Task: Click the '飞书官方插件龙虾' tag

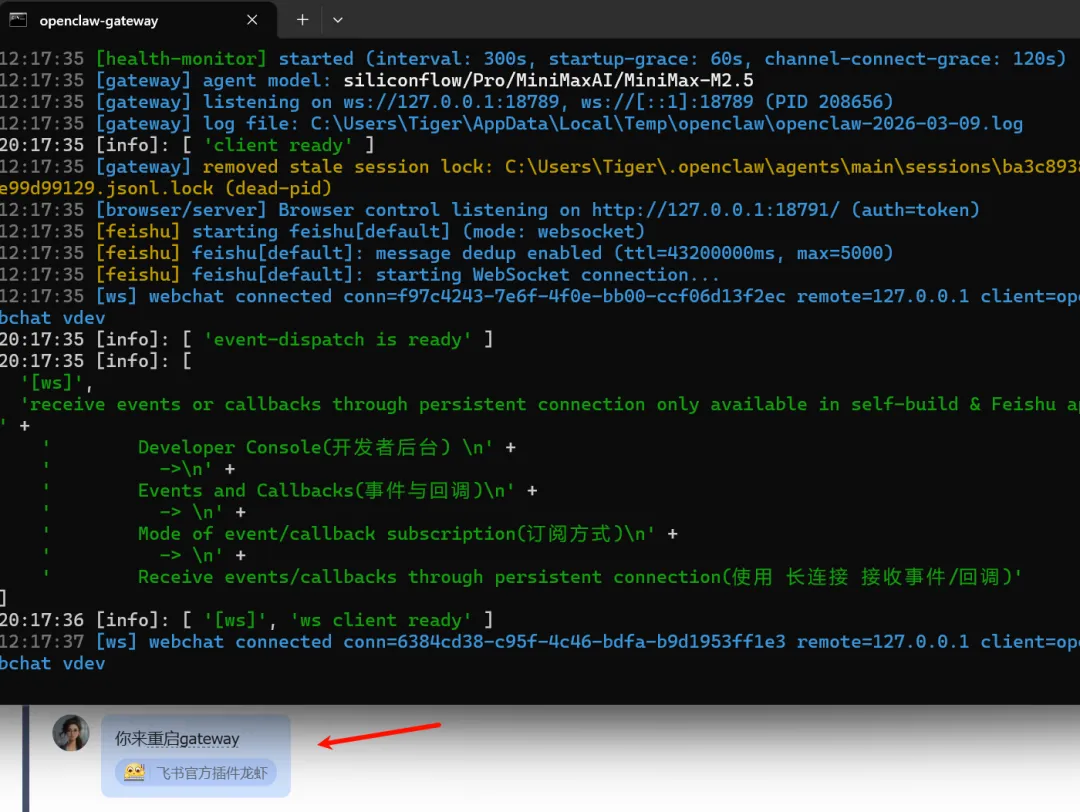Action: [x=196, y=773]
